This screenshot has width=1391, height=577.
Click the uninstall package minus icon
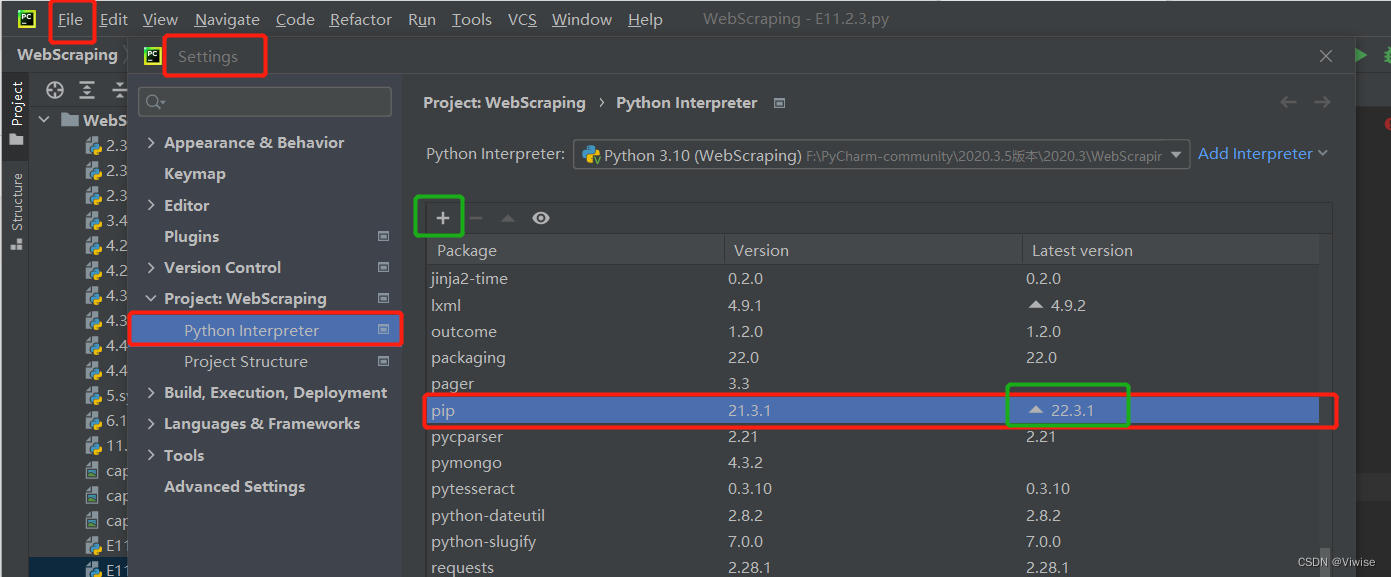tap(476, 218)
